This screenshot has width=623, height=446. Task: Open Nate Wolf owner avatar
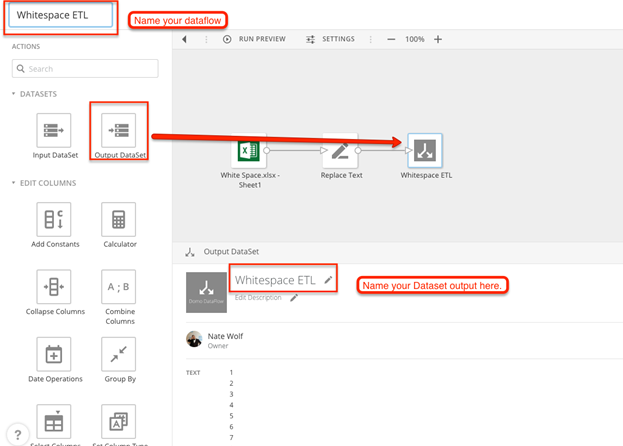[x=194, y=339]
